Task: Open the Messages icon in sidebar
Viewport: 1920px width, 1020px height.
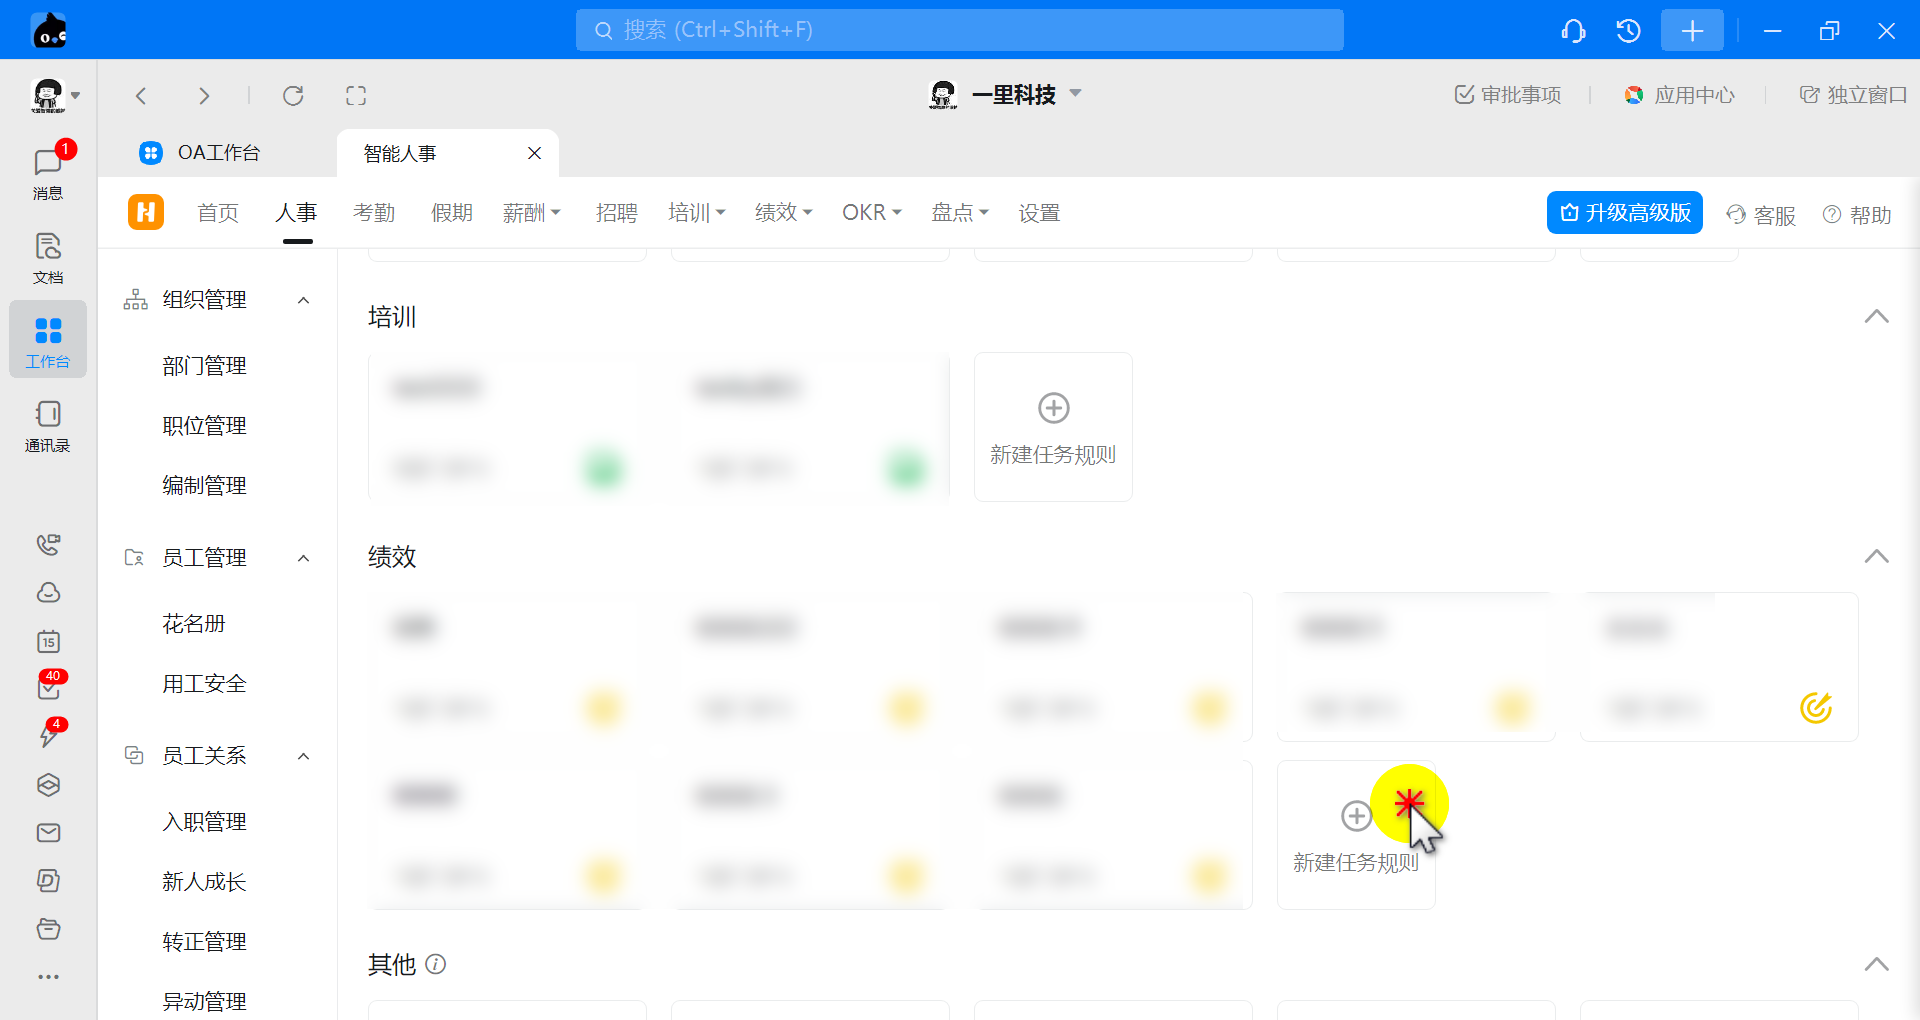Action: coord(47,170)
